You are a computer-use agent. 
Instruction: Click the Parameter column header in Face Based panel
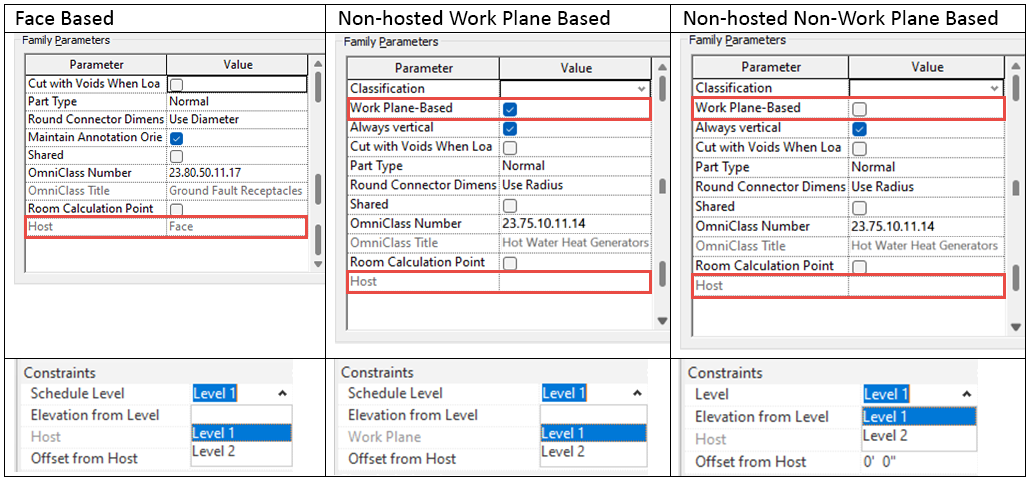(96, 65)
